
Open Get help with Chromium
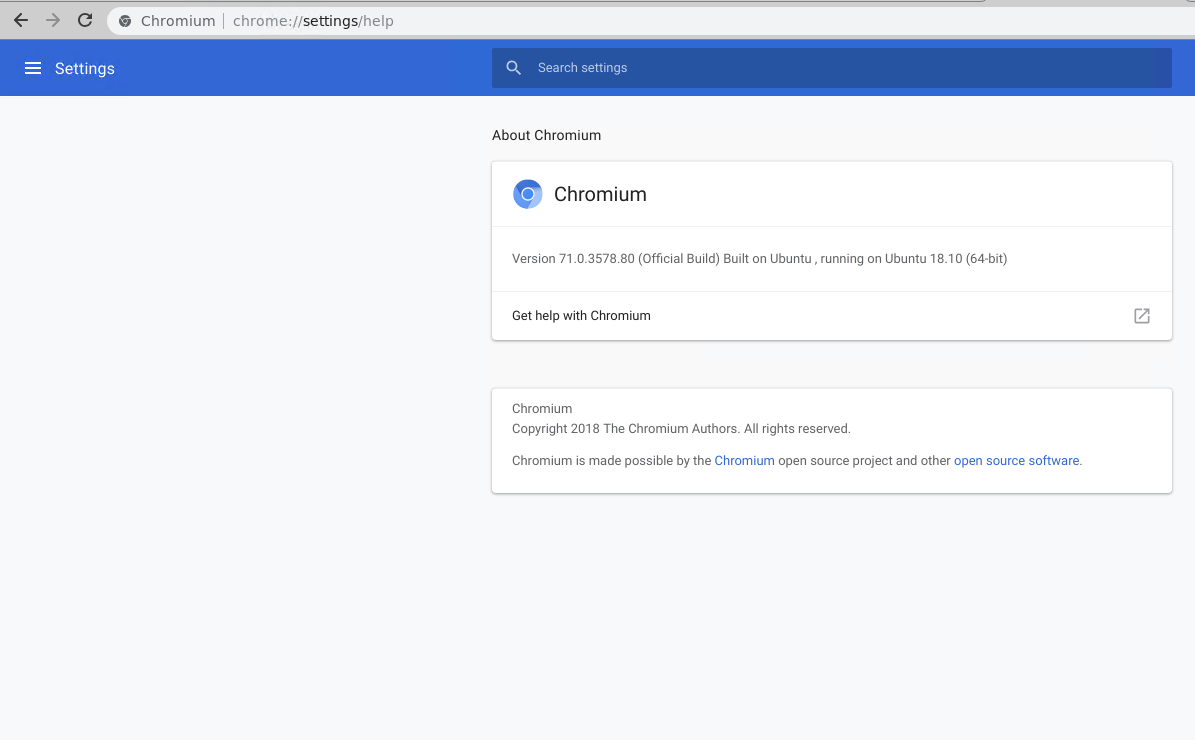(831, 316)
